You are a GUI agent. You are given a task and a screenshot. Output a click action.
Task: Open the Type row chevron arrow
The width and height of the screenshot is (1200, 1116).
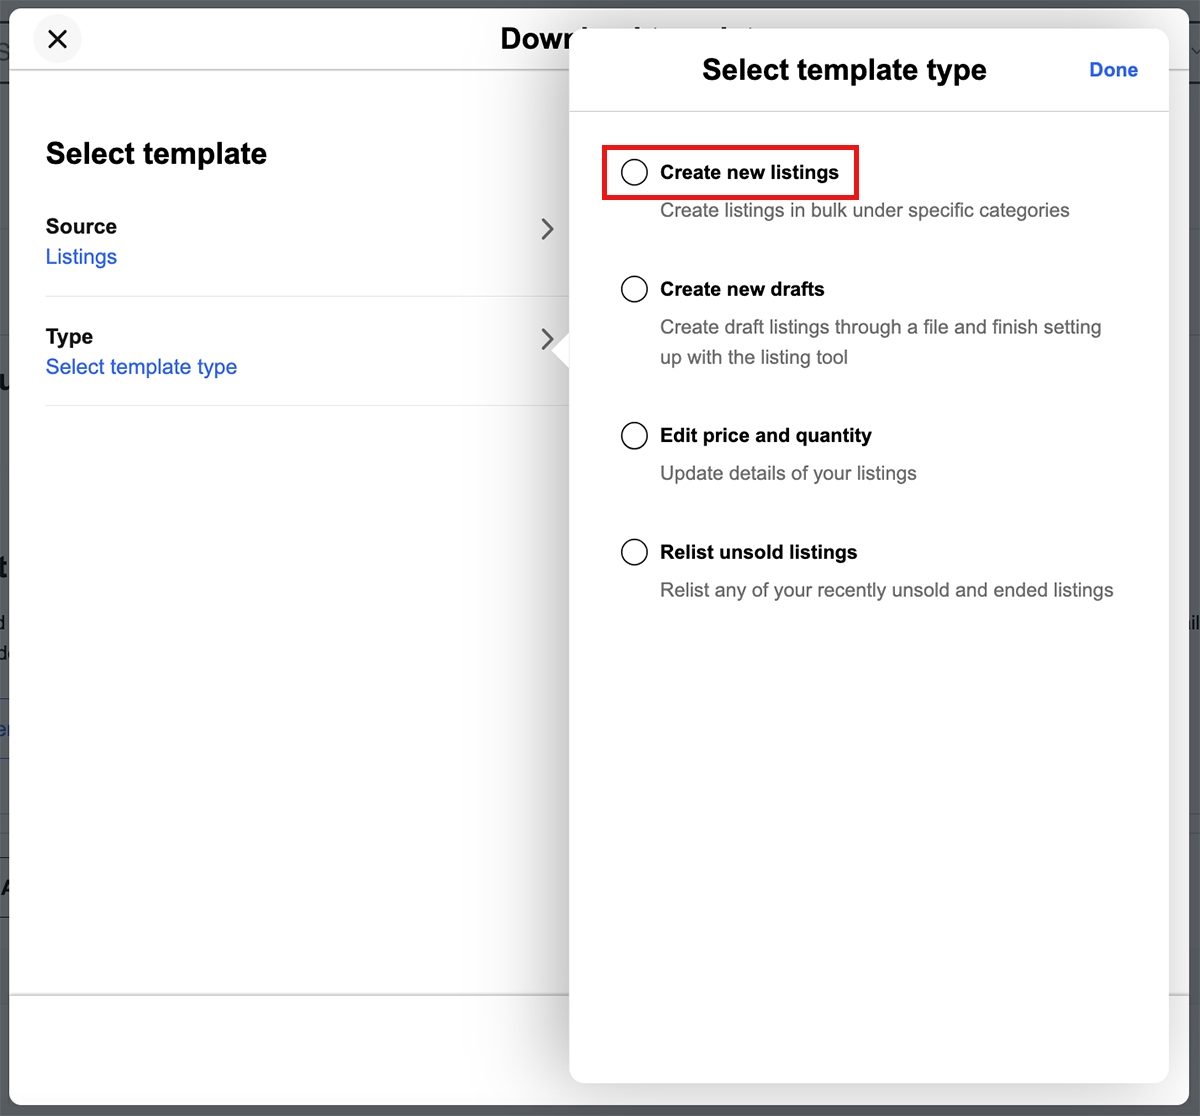pos(547,339)
